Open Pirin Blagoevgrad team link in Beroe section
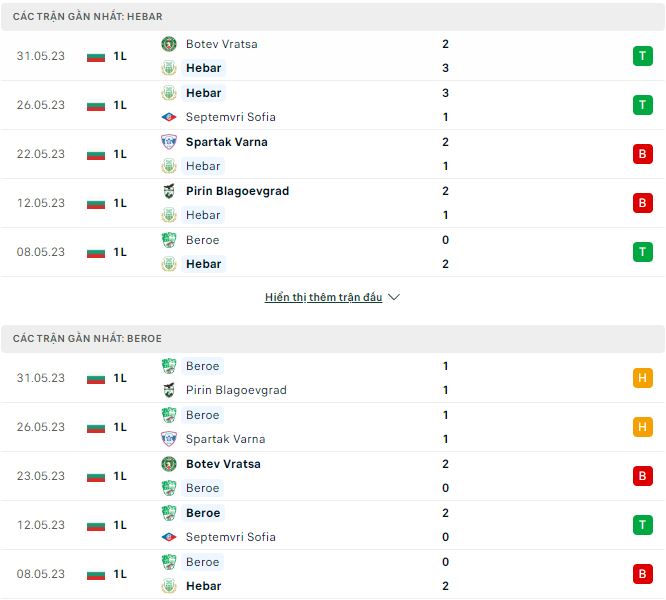 point(236,390)
